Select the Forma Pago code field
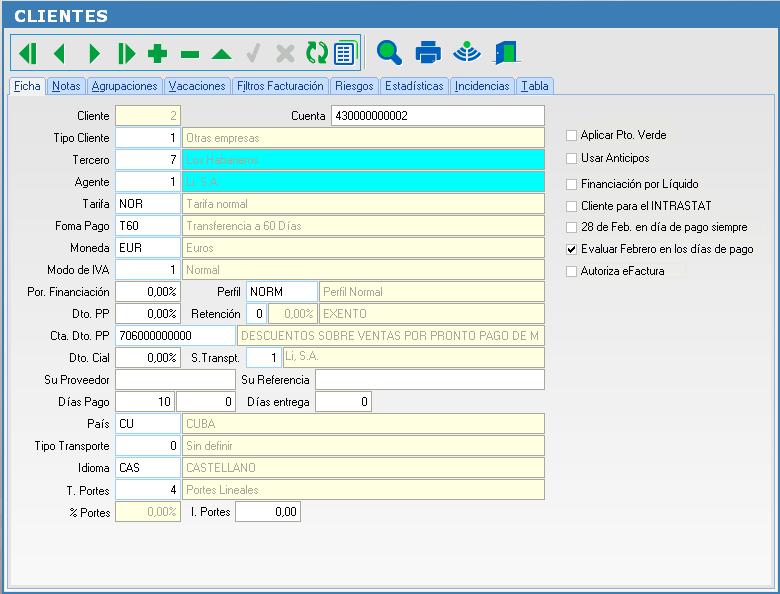780x594 pixels. point(147,226)
